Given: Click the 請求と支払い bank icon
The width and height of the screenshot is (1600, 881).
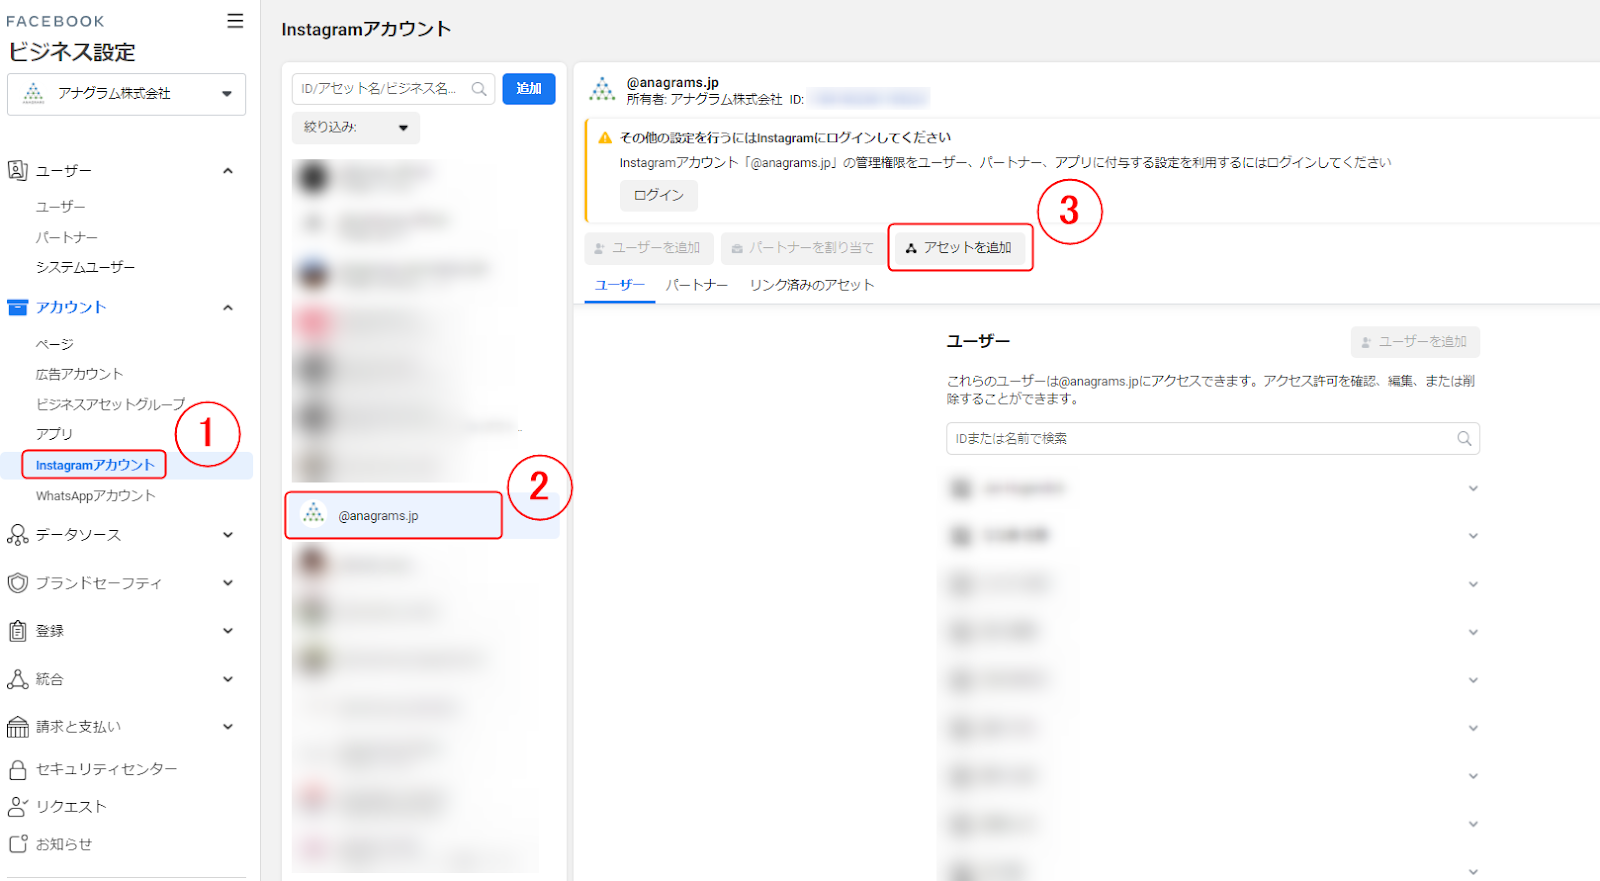Looking at the screenshot, I should 17,727.
